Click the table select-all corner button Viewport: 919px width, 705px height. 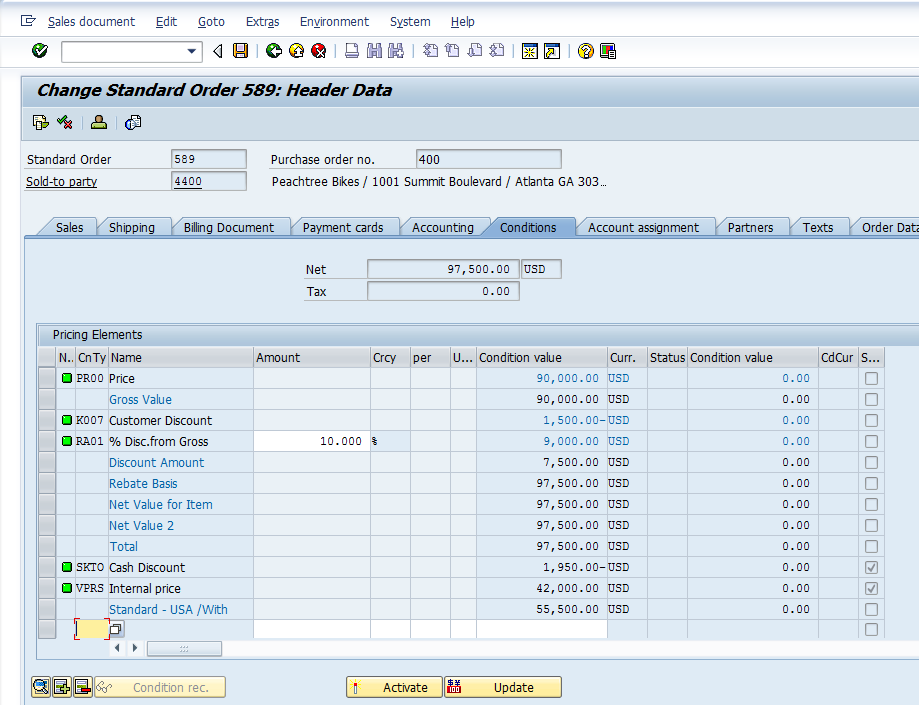(47, 357)
